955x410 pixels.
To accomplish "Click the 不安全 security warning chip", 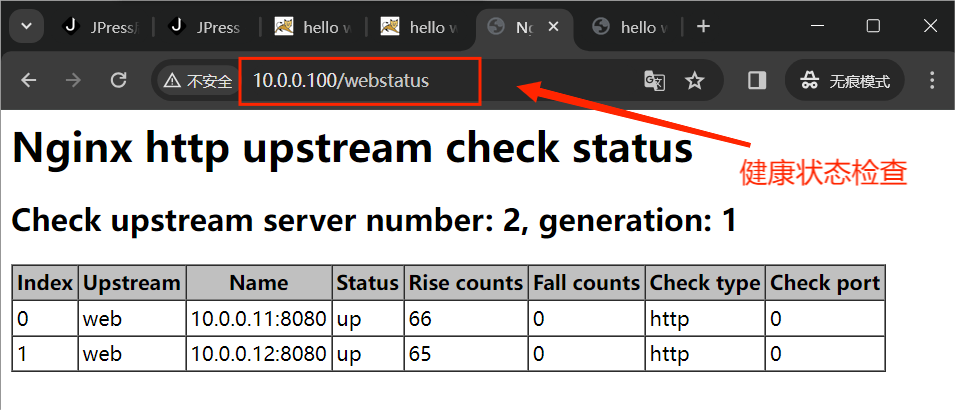I will pos(198,80).
